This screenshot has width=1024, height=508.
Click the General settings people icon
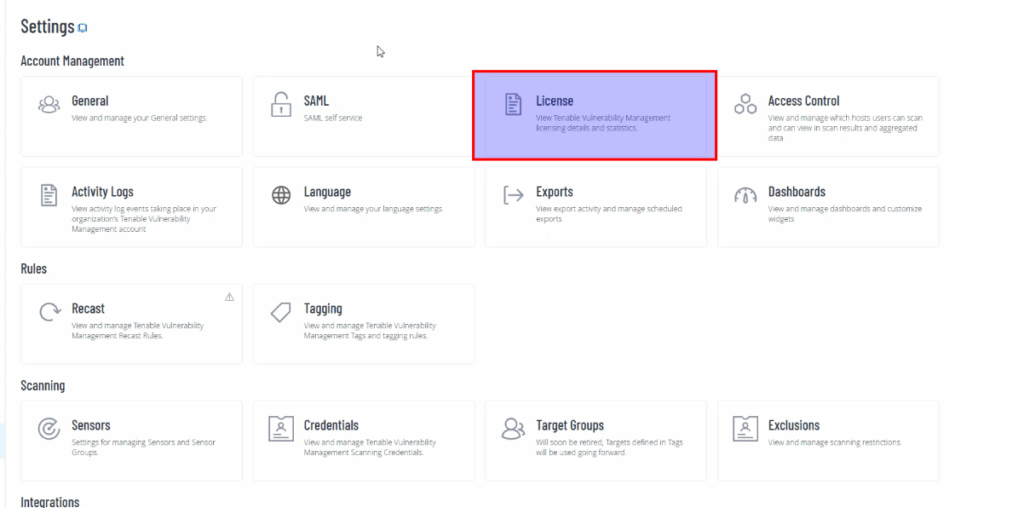[x=49, y=104]
